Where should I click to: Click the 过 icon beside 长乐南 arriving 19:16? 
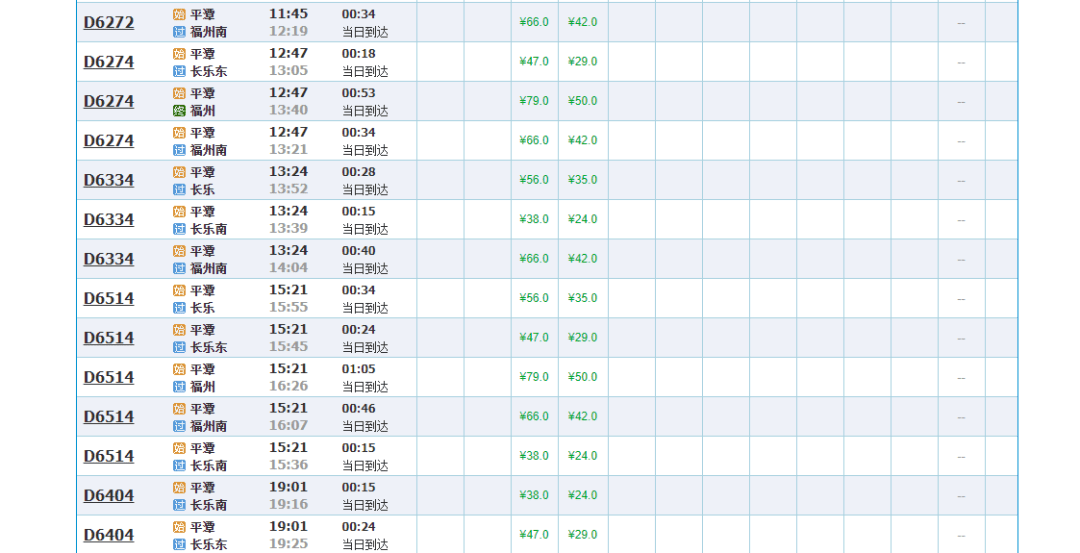(179, 505)
